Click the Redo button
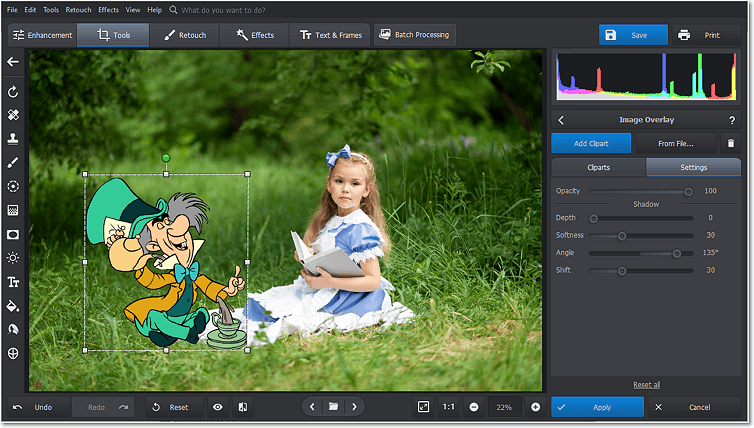The image size is (754, 428). (103, 407)
